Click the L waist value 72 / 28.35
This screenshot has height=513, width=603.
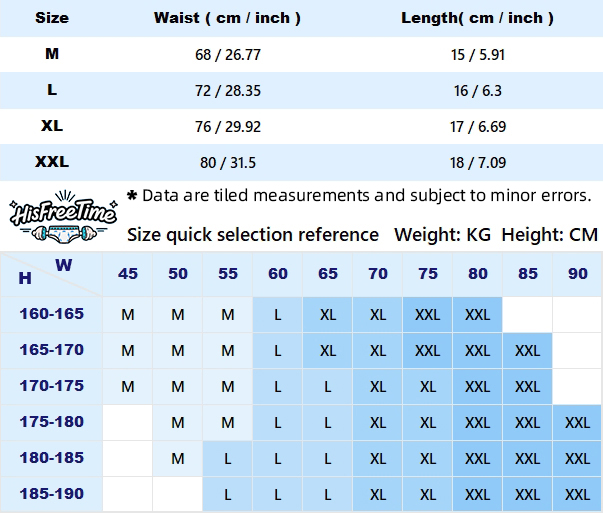[x=228, y=91]
